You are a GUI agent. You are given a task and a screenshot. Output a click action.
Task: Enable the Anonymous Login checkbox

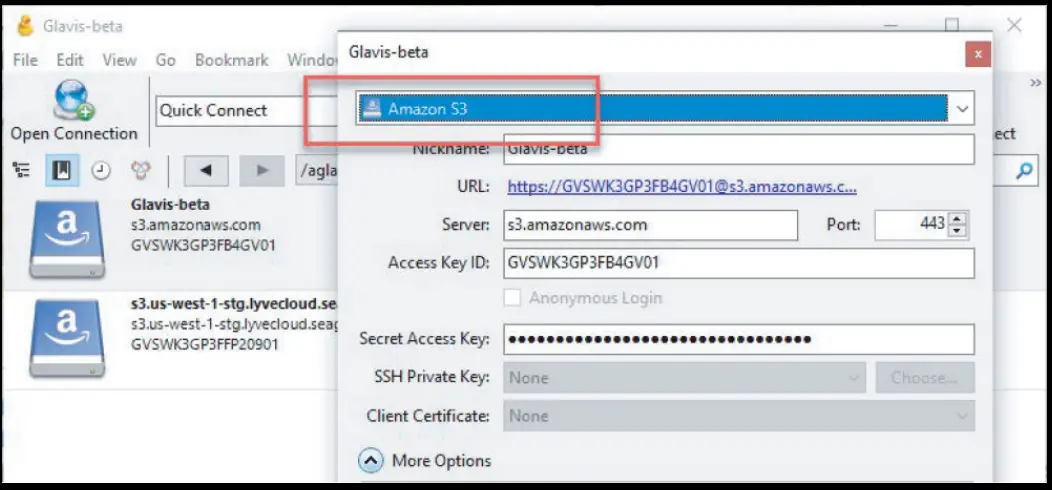[x=513, y=298]
